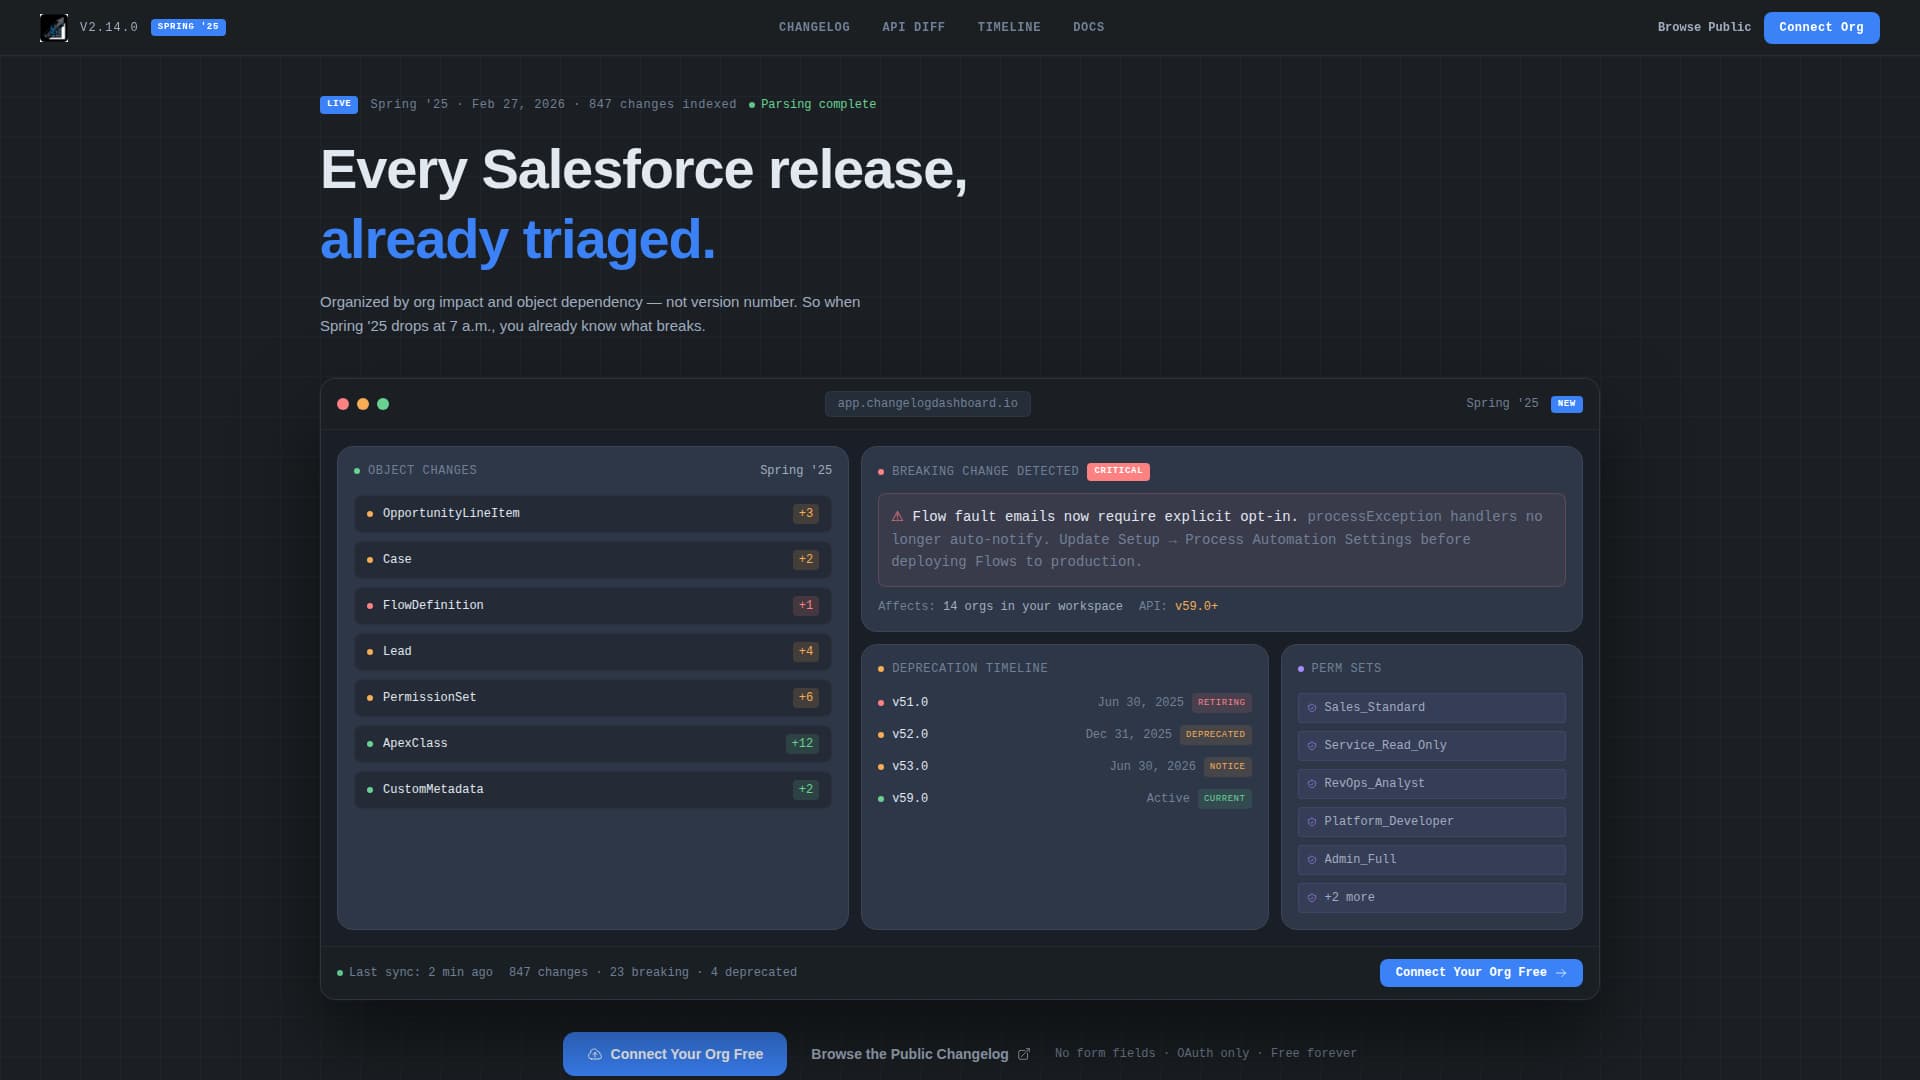
Task: Open the DOCS nav item
Action: (1088, 27)
